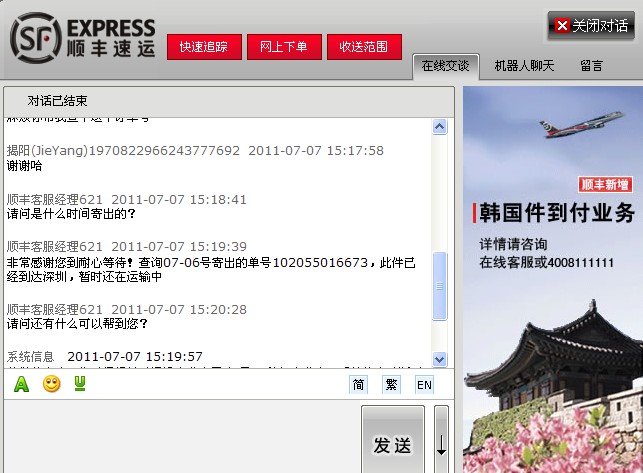Open the 收送范围 button
Viewport: 643px width, 473px height.
(364, 47)
